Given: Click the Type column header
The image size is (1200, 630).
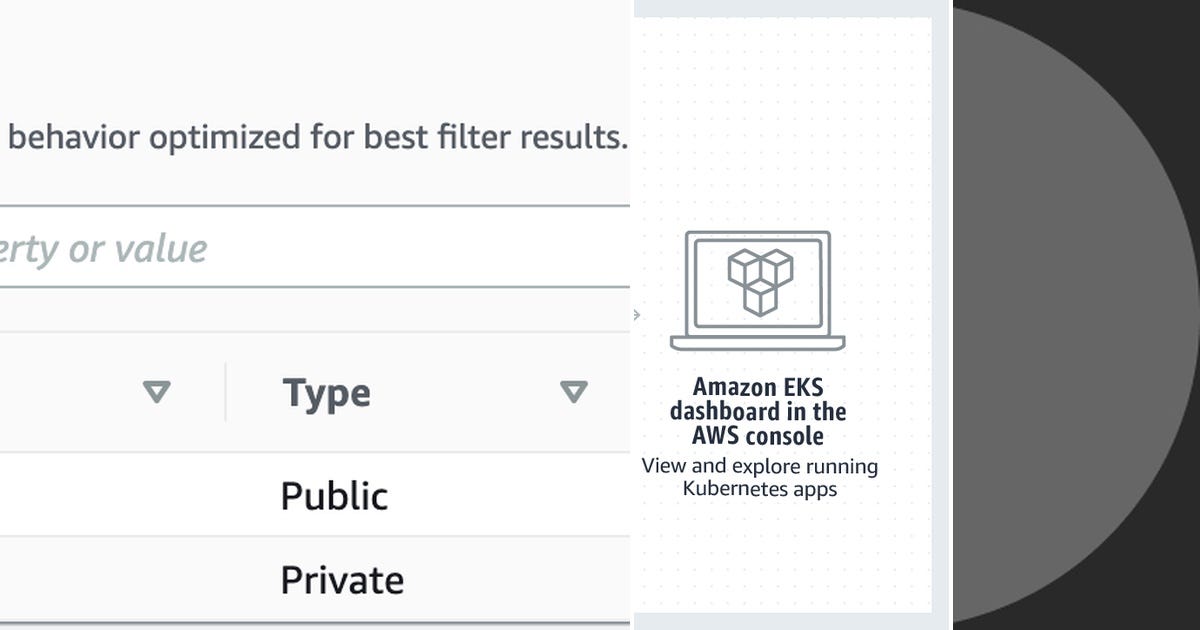Looking at the screenshot, I should click(x=328, y=393).
